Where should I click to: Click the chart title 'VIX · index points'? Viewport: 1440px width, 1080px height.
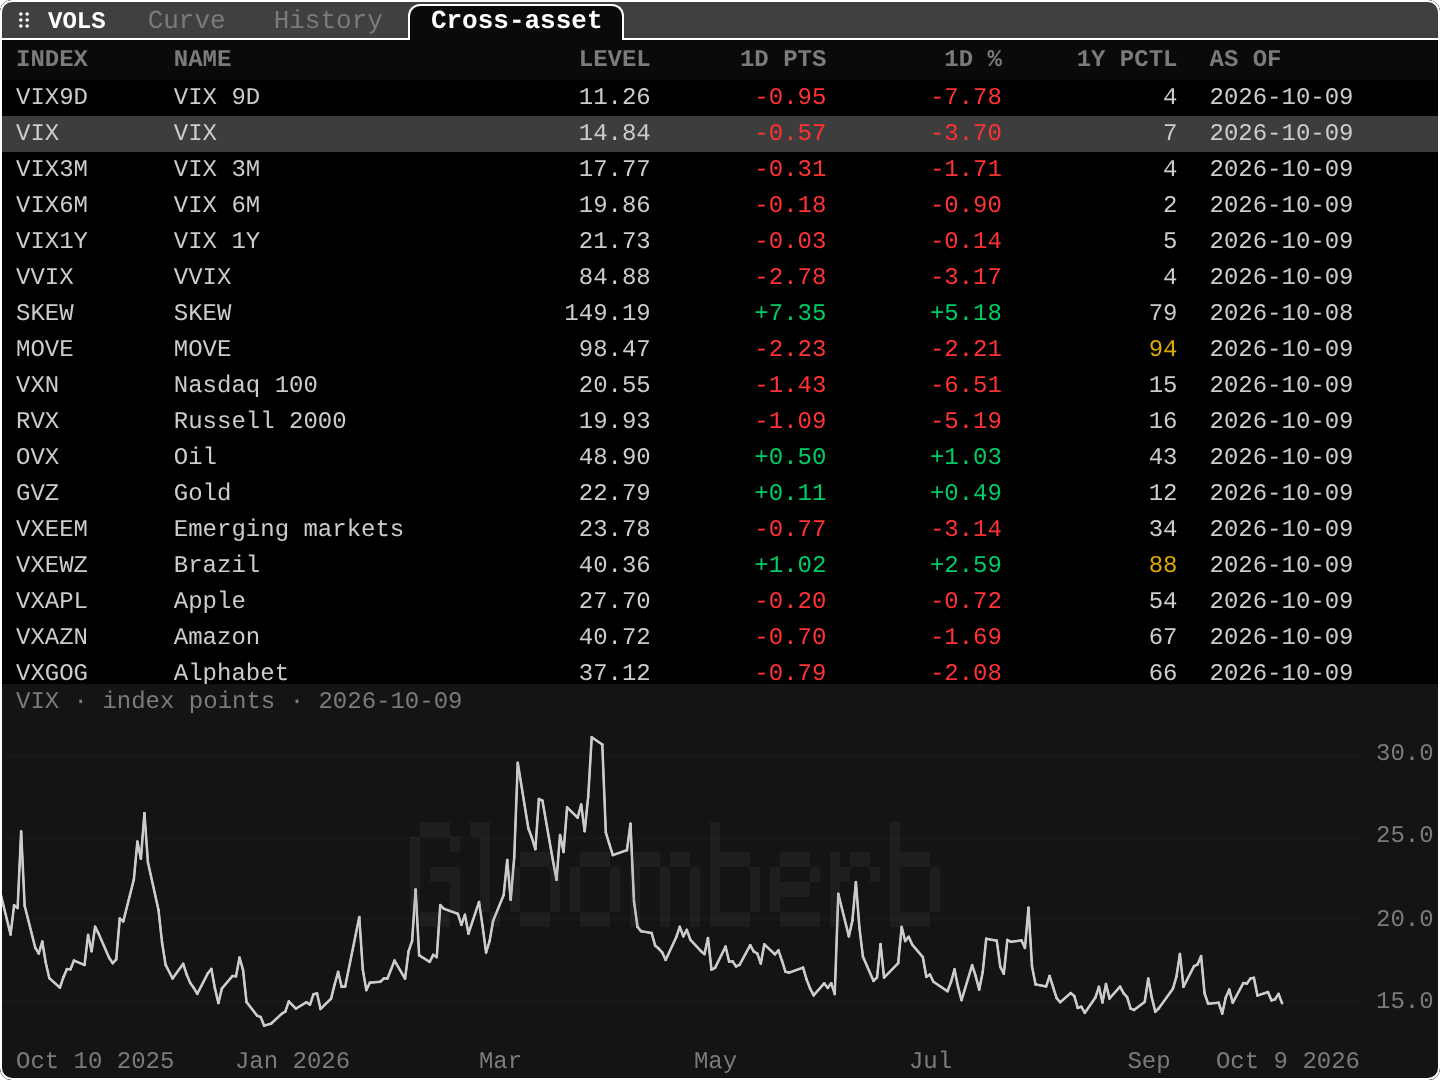145,701
